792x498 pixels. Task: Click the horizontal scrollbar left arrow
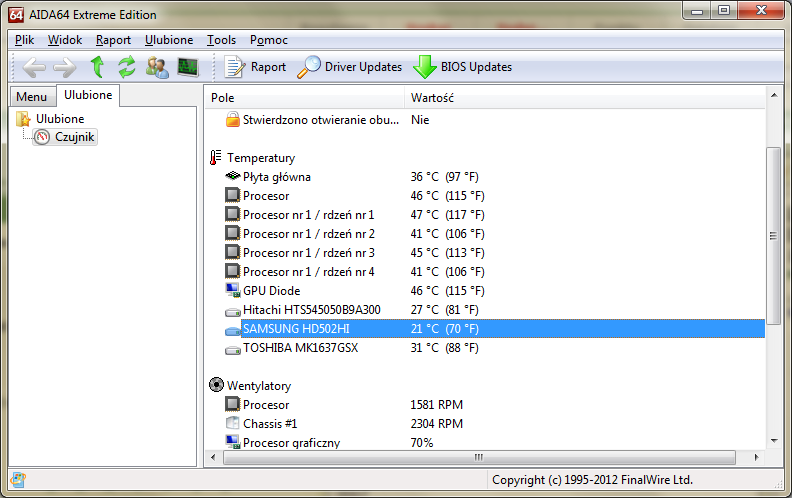point(213,458)
